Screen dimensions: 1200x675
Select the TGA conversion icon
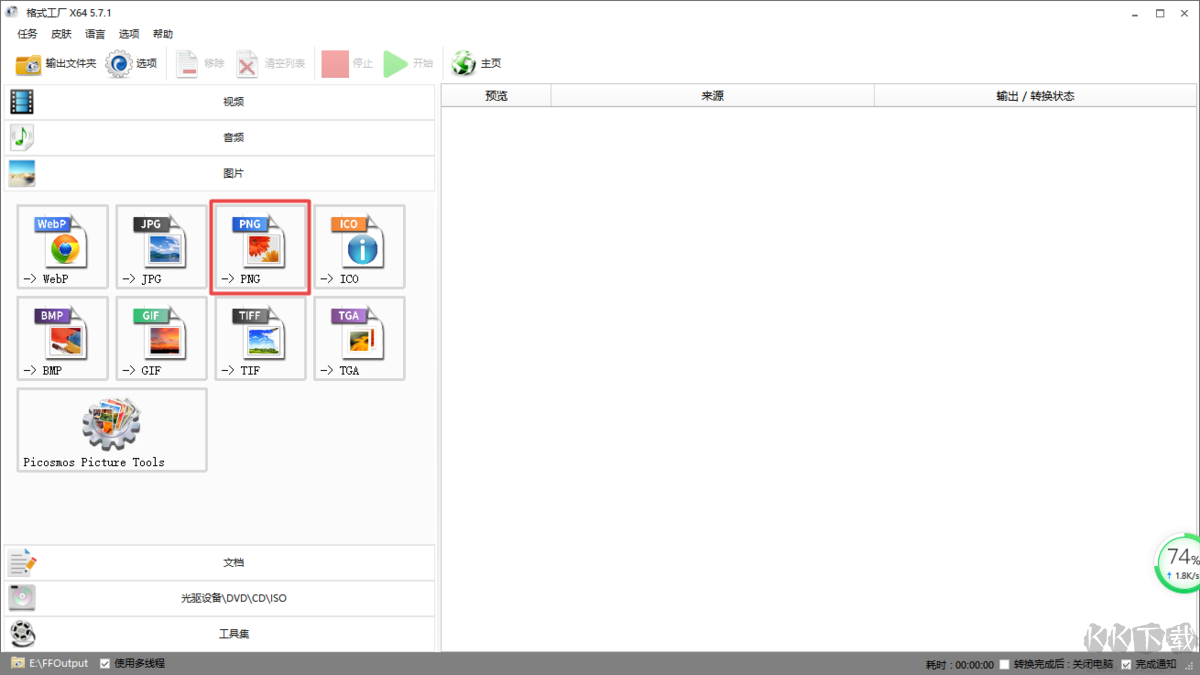(359, 338)
